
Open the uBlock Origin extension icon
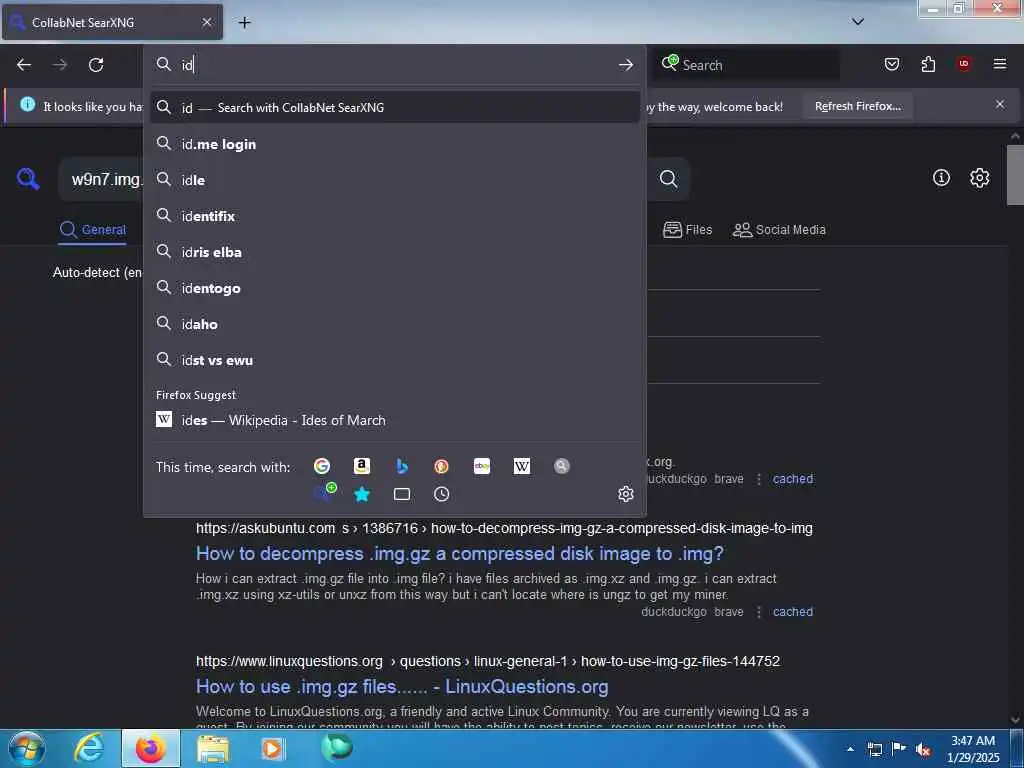coord(964,64)
